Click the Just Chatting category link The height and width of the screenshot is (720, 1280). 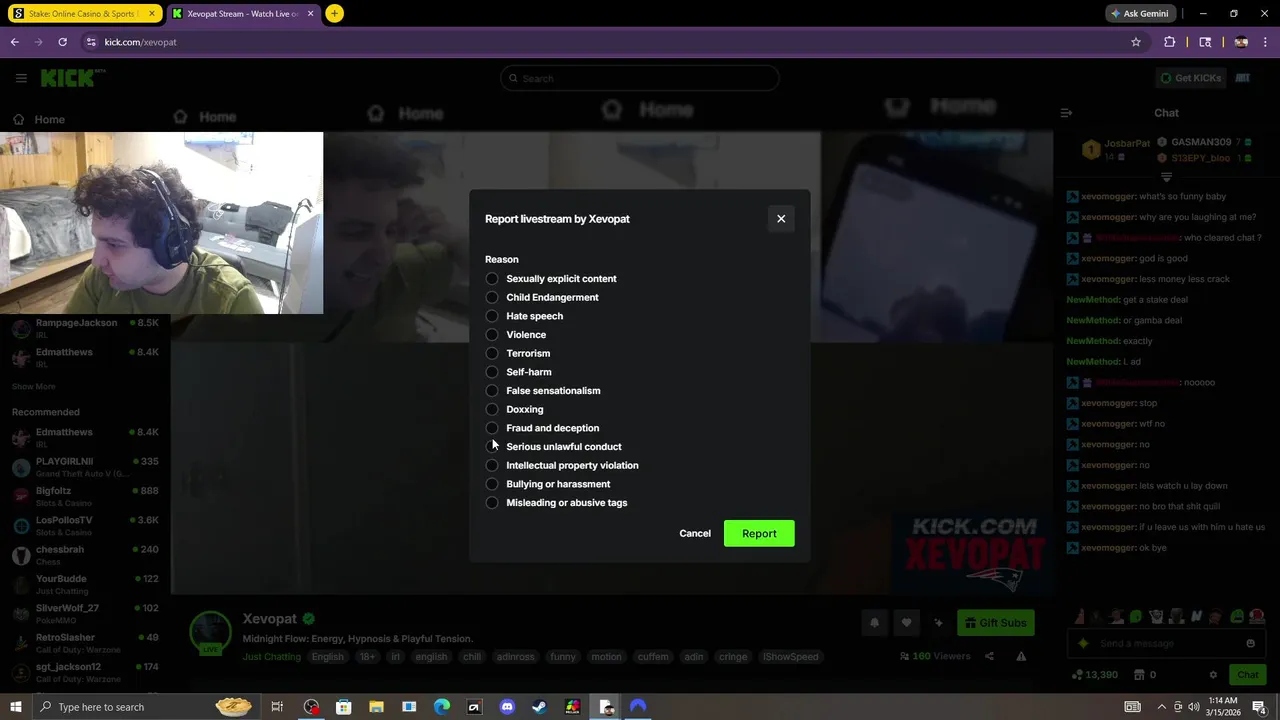tap(271, 657)
